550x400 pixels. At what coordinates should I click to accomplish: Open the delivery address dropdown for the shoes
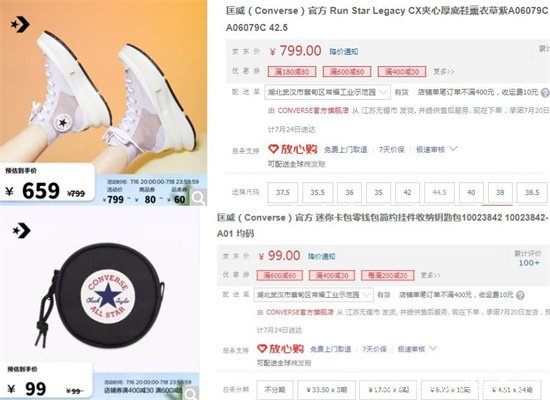[327, 92]
